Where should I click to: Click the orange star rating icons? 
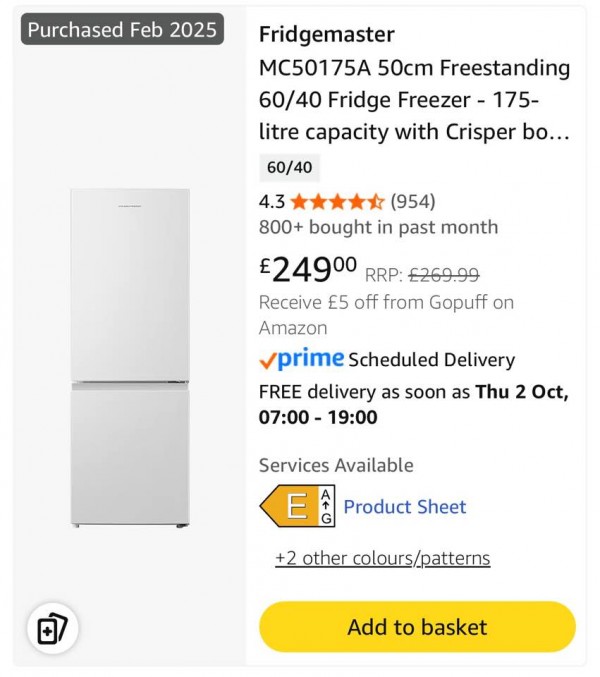click(x=337, y=201)
